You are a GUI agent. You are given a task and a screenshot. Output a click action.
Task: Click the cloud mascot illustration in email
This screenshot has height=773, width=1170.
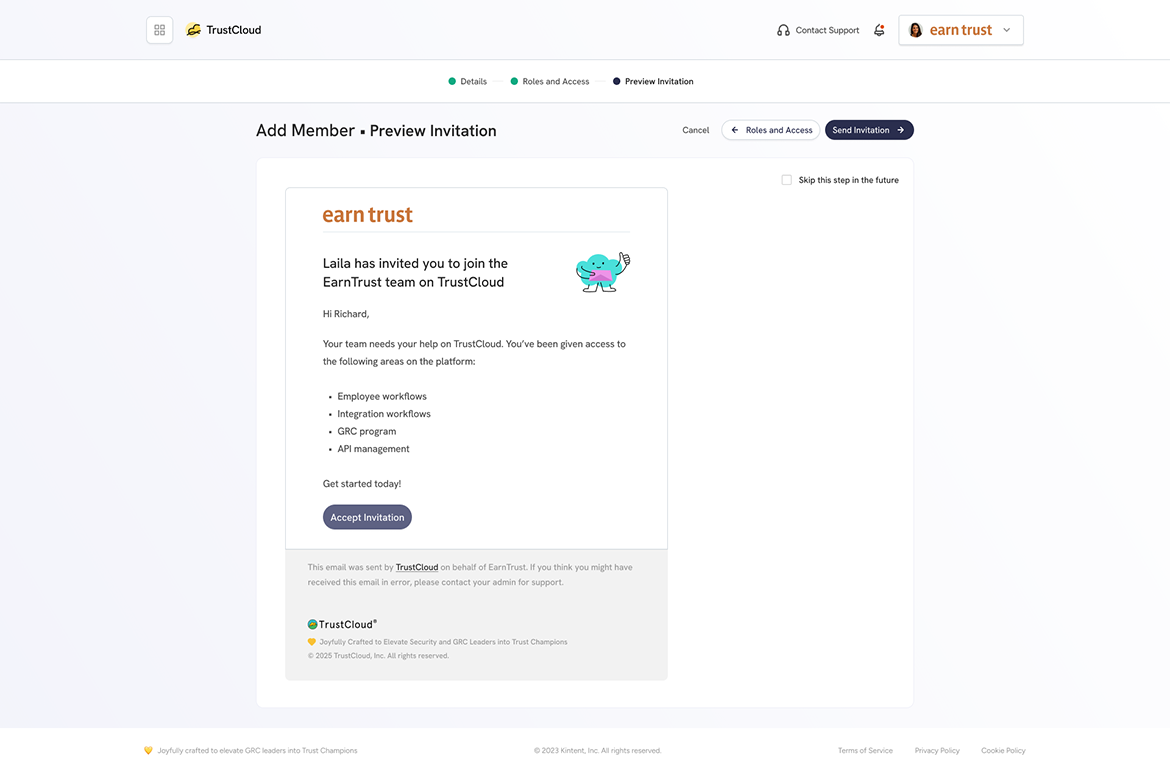point(603,272)
